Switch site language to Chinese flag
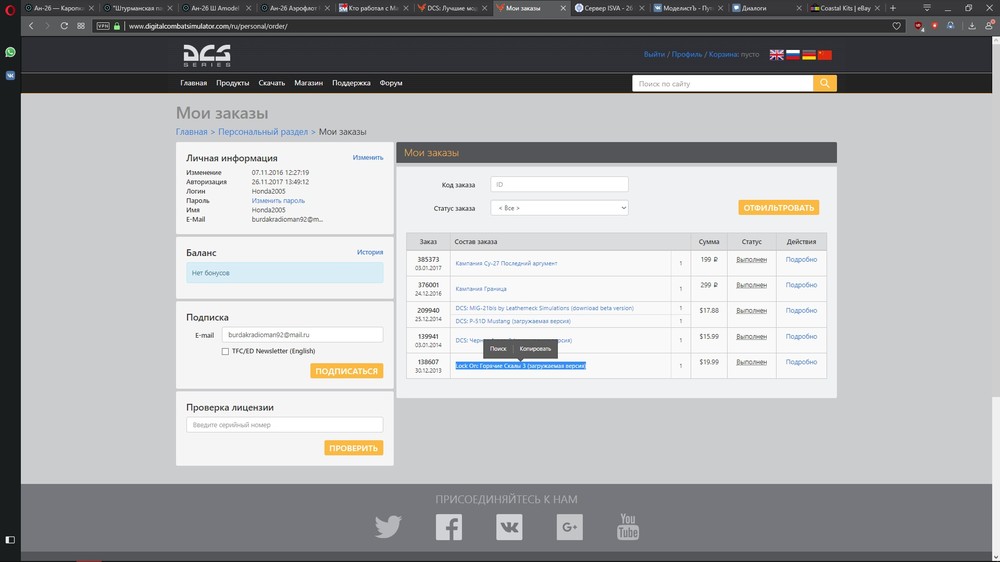The width and height of the screenshot is (1000, 562). pos(825,55)
